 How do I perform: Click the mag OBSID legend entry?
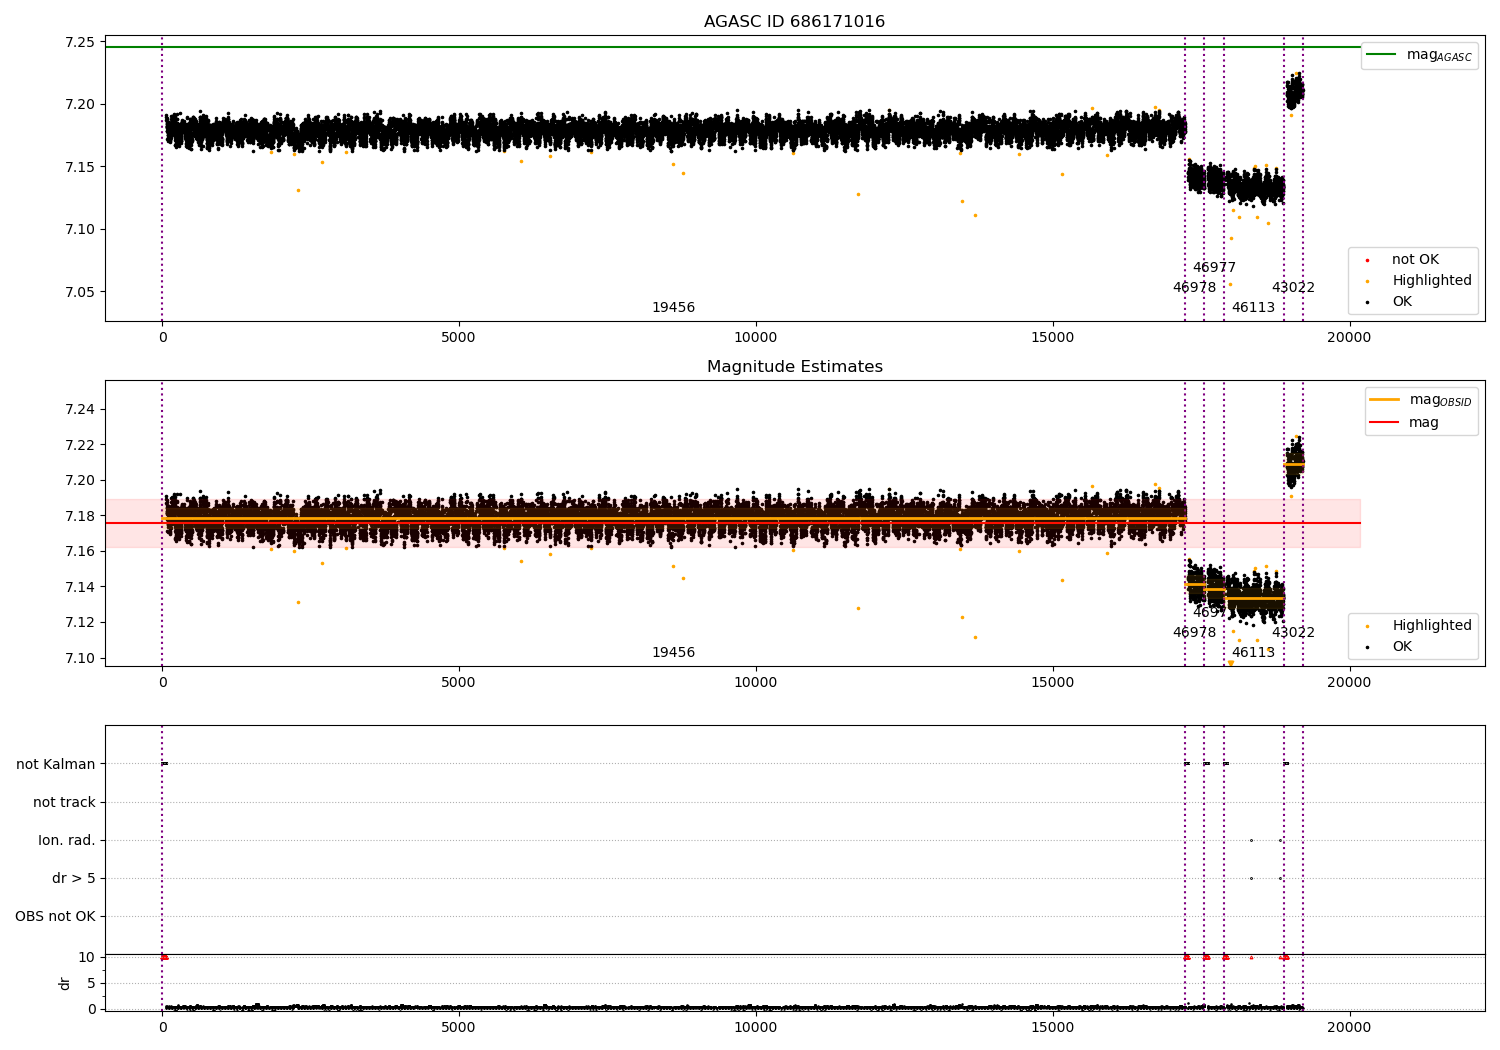pyautogui.click(x=1421, y=400)
